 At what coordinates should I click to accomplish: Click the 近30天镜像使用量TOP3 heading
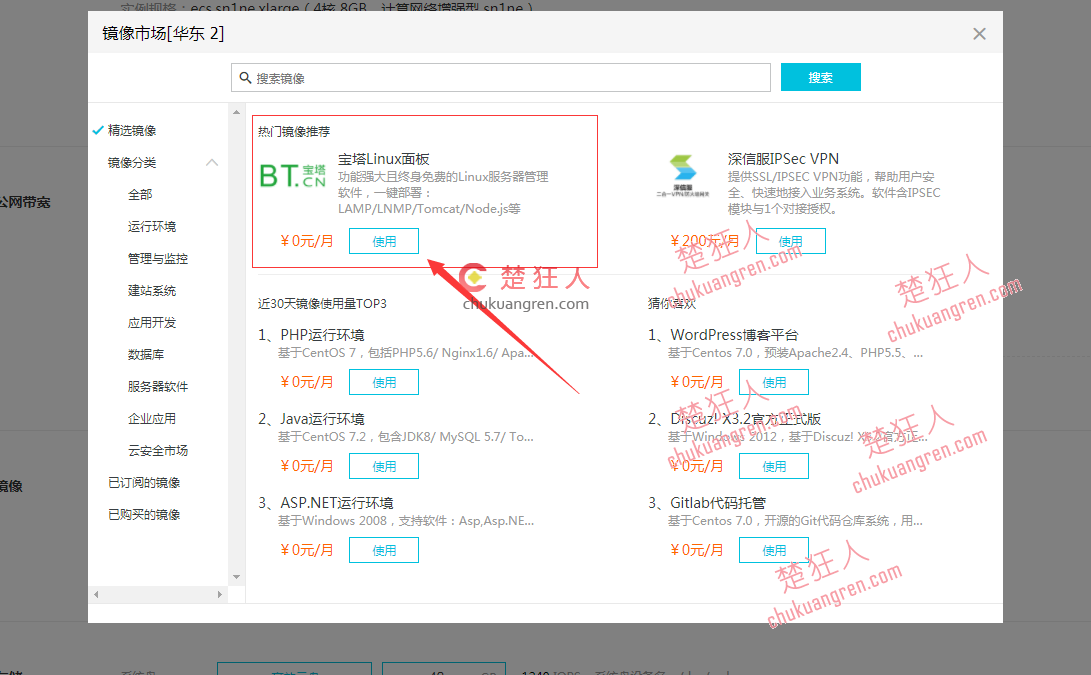(x=322, y=303)
